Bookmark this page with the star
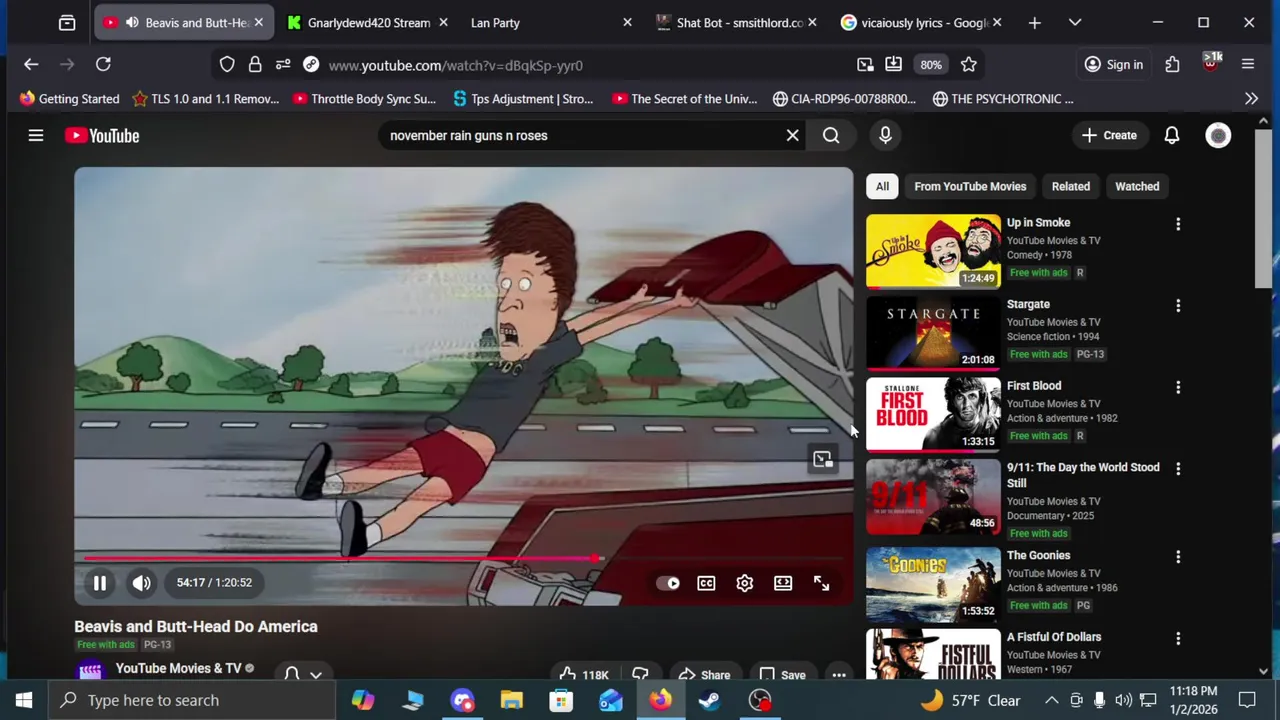Screen dimensions: 1280x720 coord(968,65)
